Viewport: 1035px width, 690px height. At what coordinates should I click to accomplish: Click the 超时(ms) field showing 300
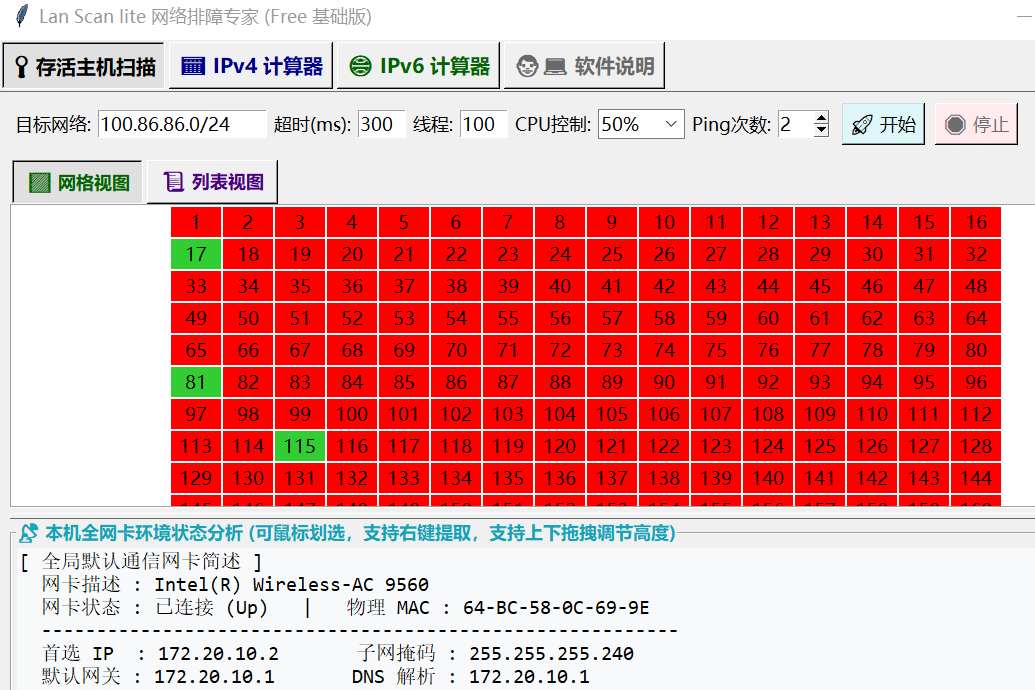381,124
